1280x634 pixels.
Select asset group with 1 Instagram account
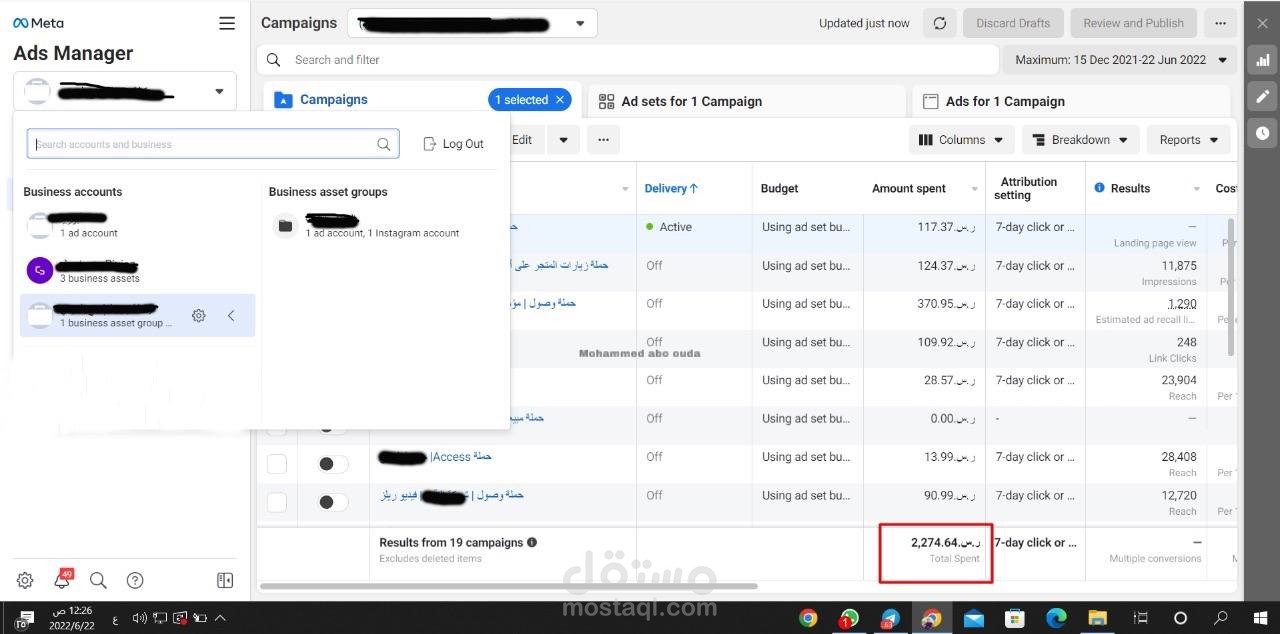(380, 226)
